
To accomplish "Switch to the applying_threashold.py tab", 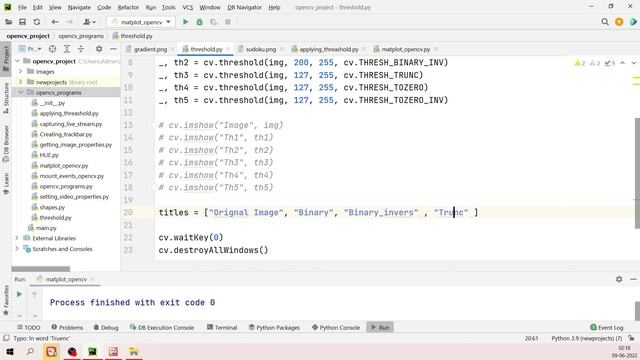I will [329, 49].
